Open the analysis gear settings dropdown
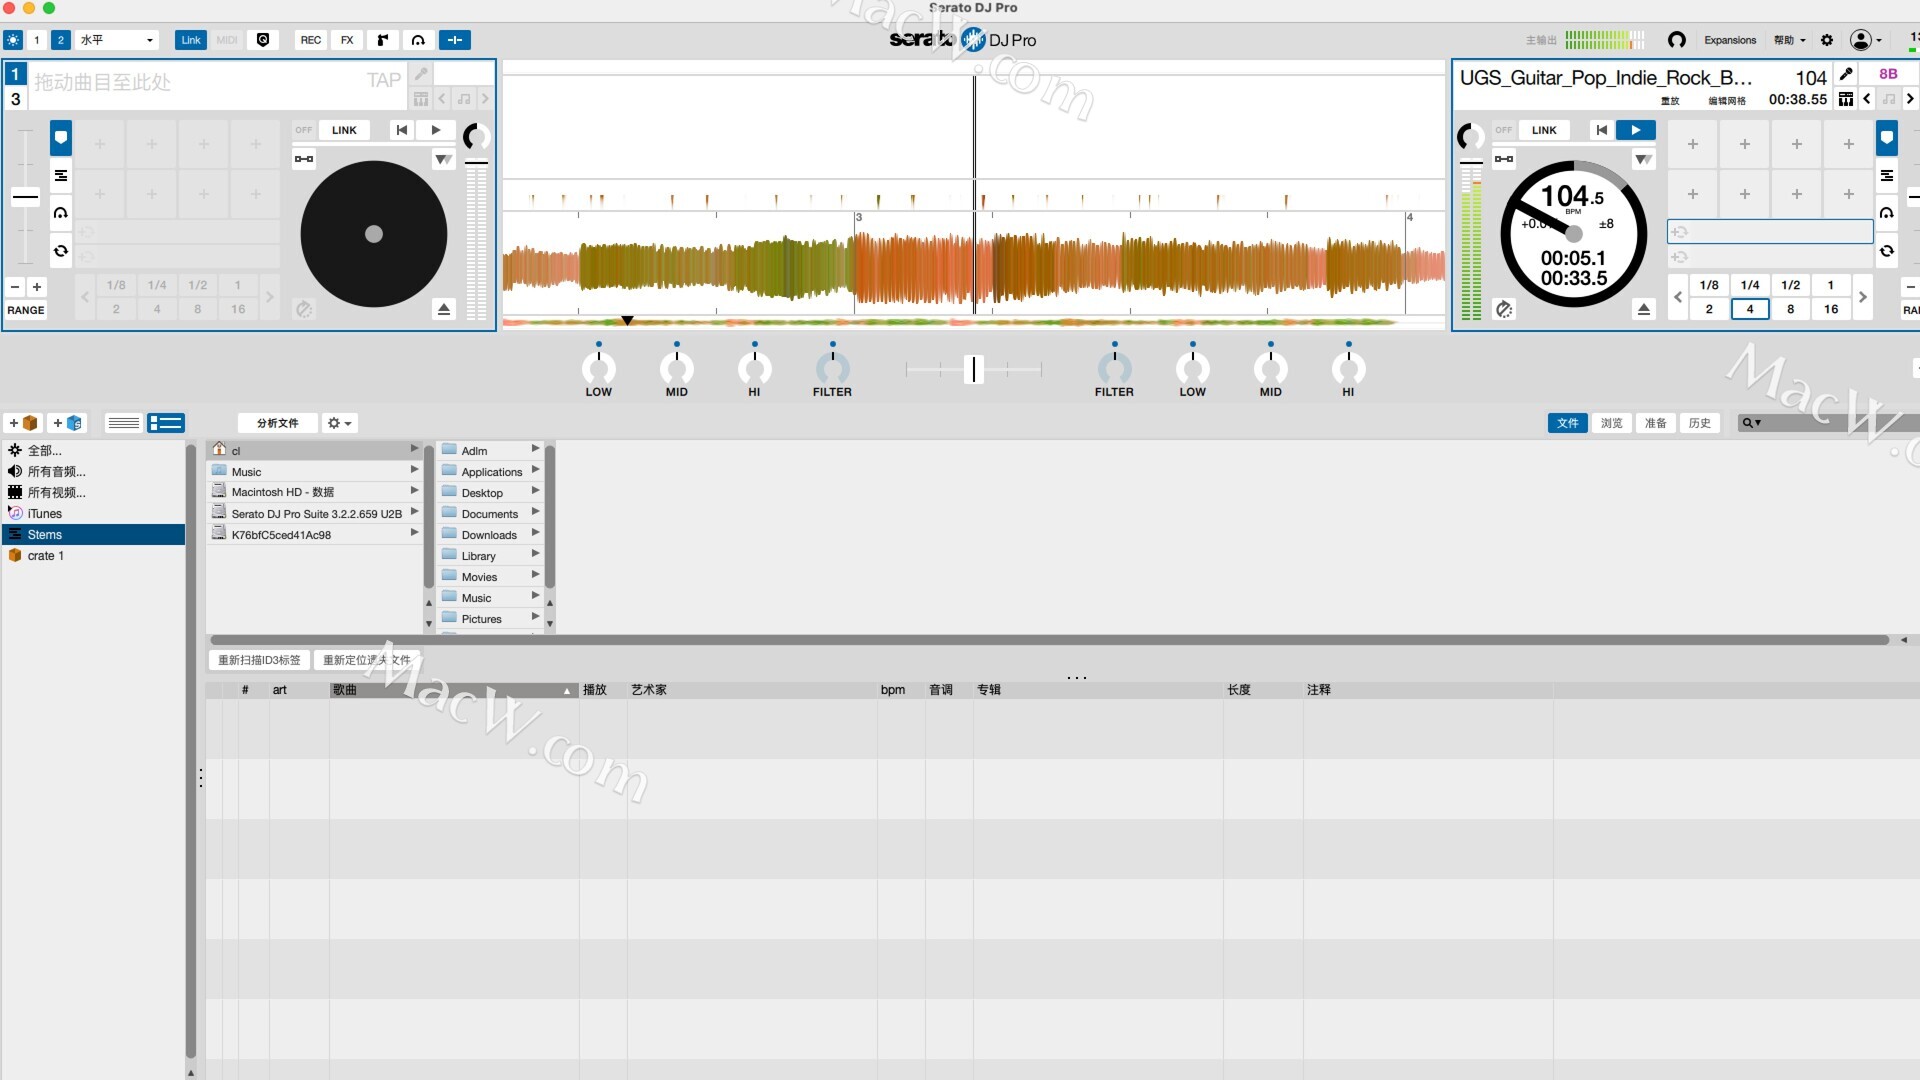 tap(340, 423)
